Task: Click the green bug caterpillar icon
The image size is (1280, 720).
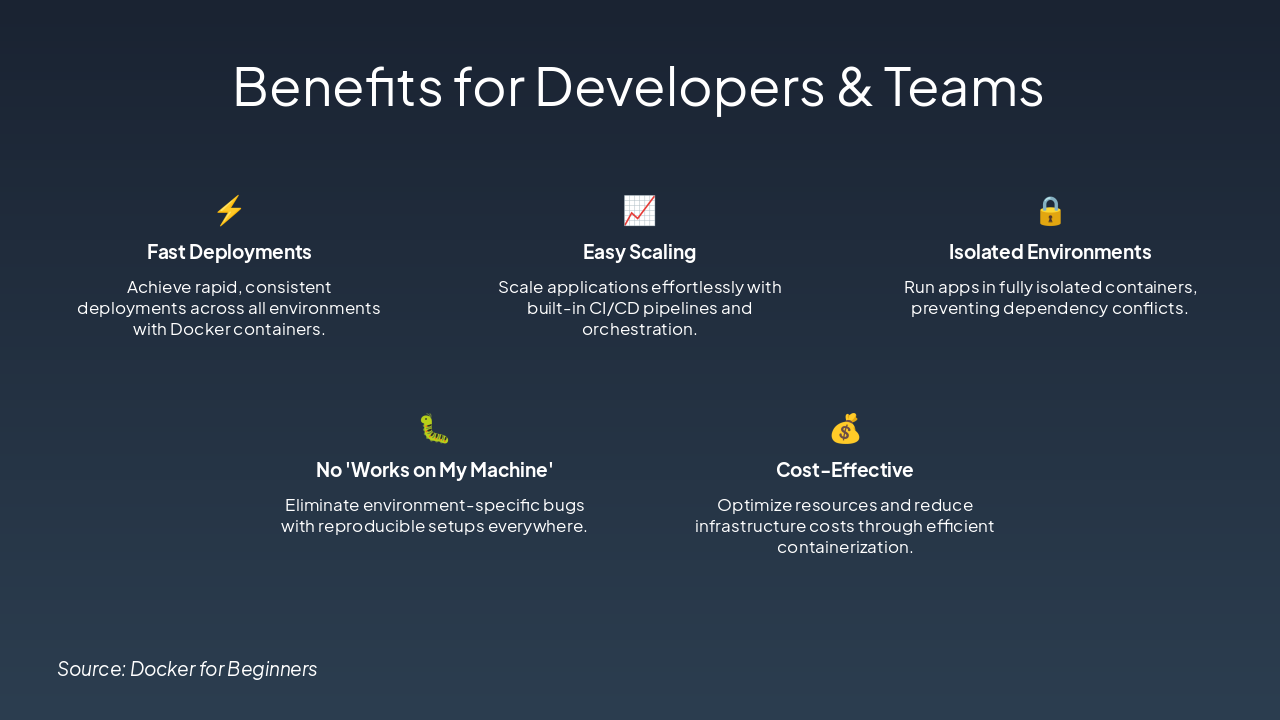Action: tap(434, 429)
